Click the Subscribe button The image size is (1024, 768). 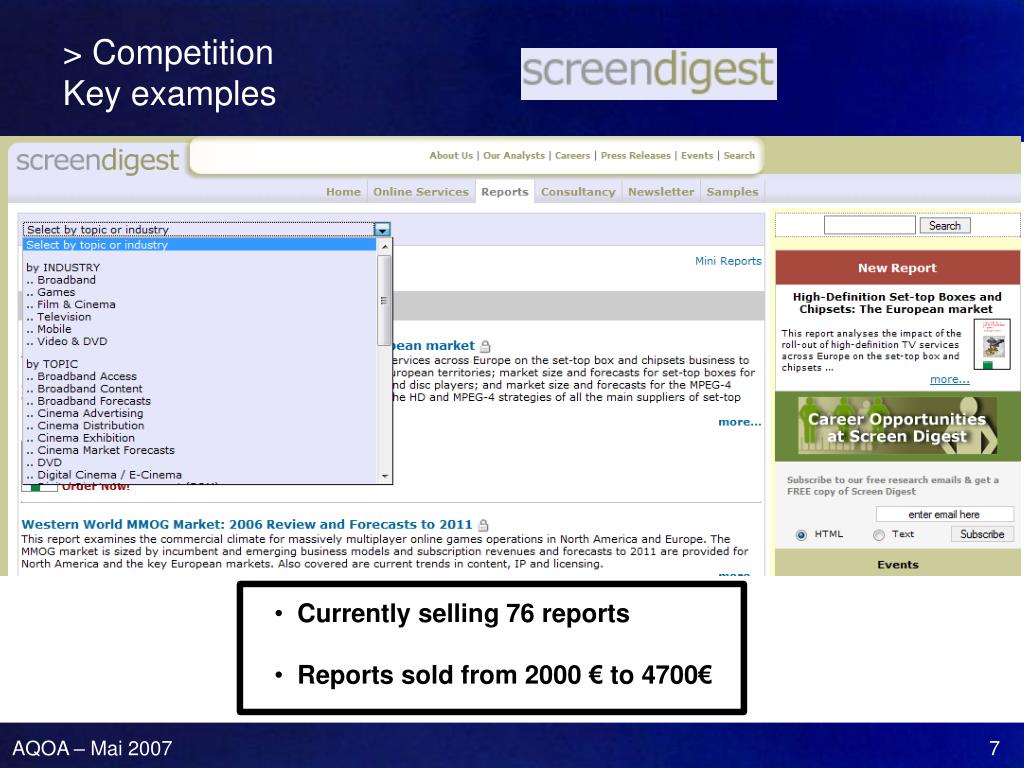[x=982, y=534]
